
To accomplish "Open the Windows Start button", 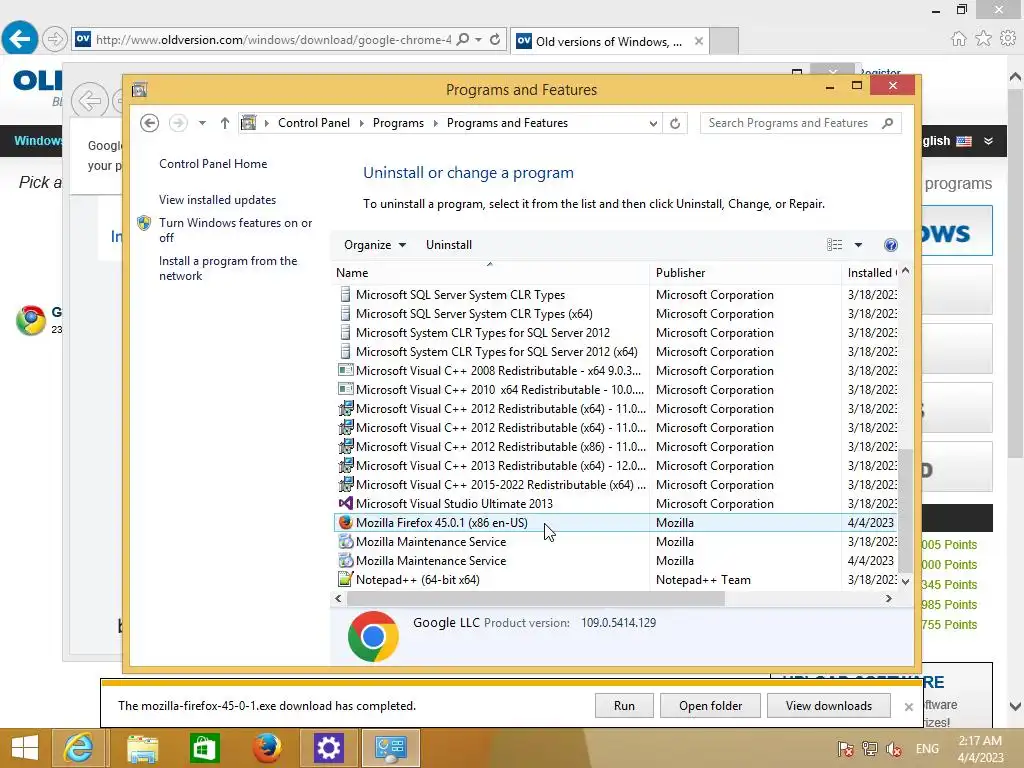I will (x=25, y=748).
